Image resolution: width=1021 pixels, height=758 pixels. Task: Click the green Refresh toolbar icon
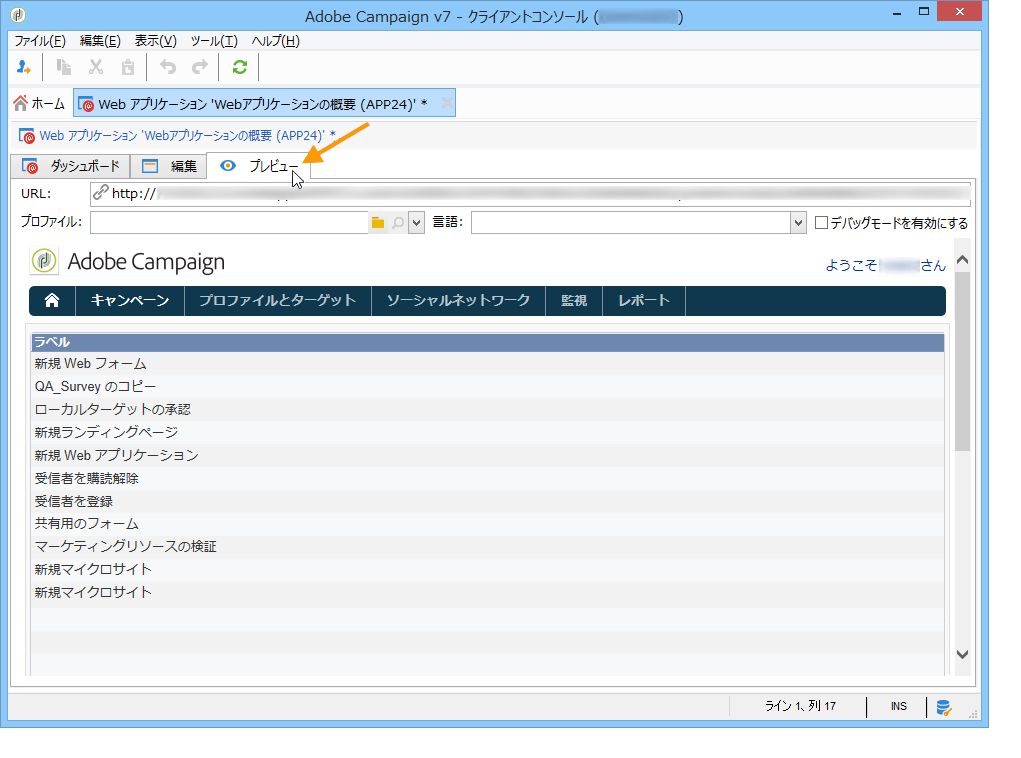click(240, 67)
